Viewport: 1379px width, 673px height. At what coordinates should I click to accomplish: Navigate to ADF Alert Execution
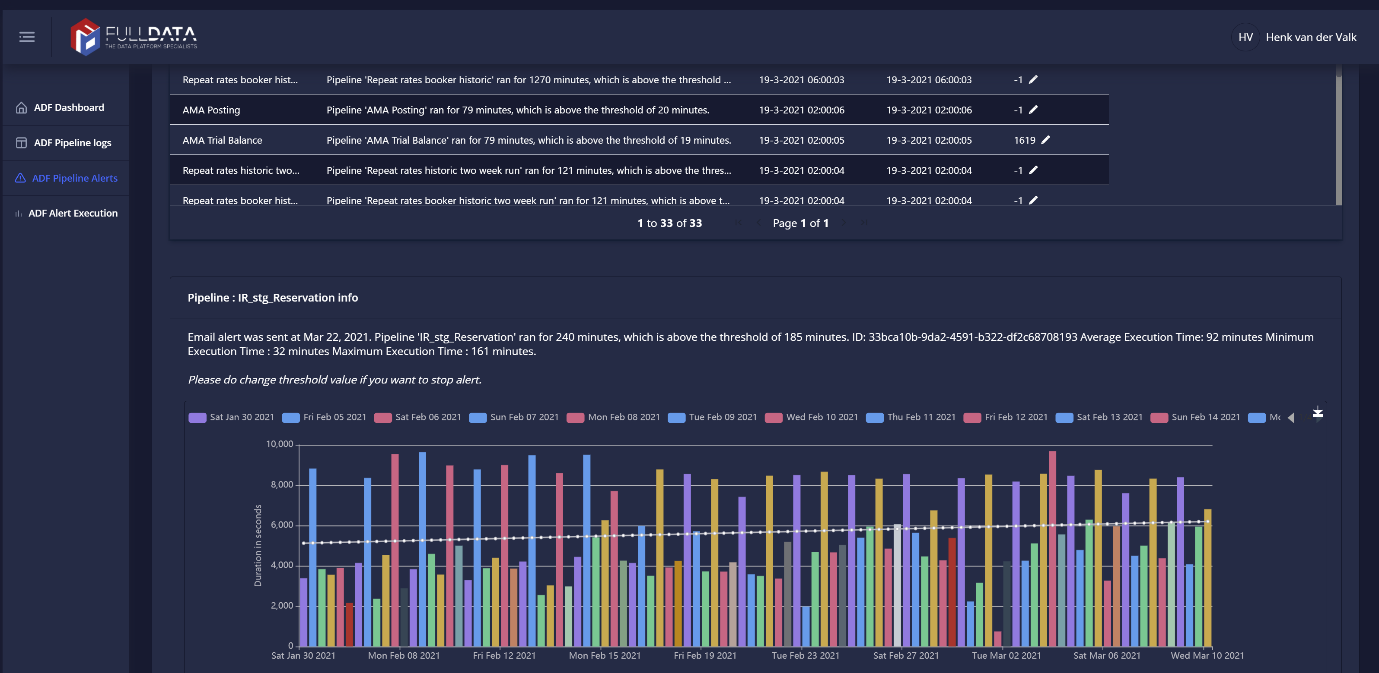coord(72,213)
